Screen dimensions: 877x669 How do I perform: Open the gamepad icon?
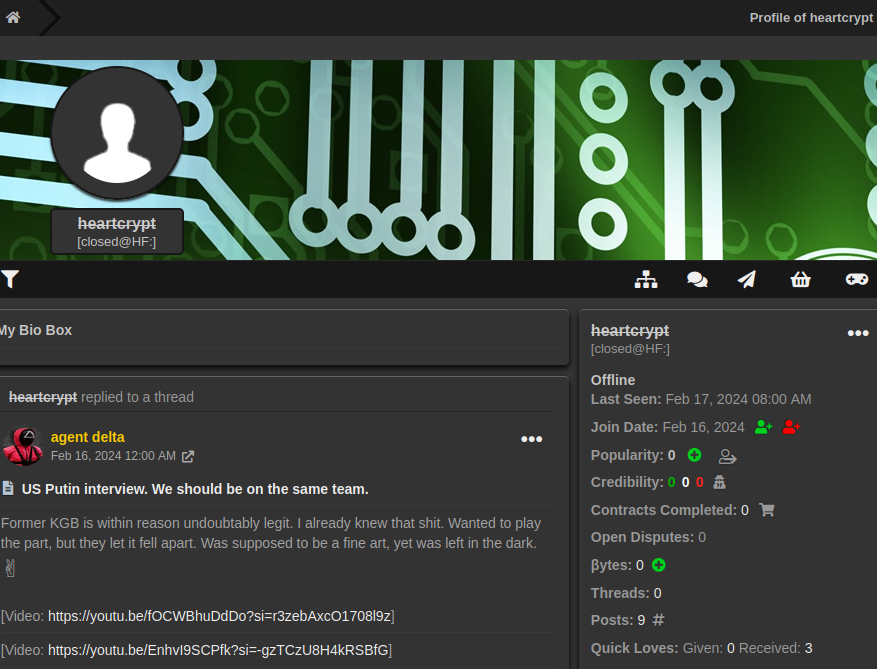(857, 279)
